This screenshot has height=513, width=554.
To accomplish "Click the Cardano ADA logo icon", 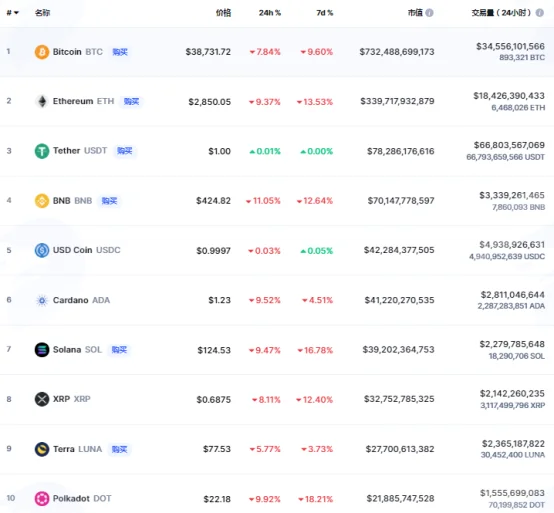I will click(42, 300).
